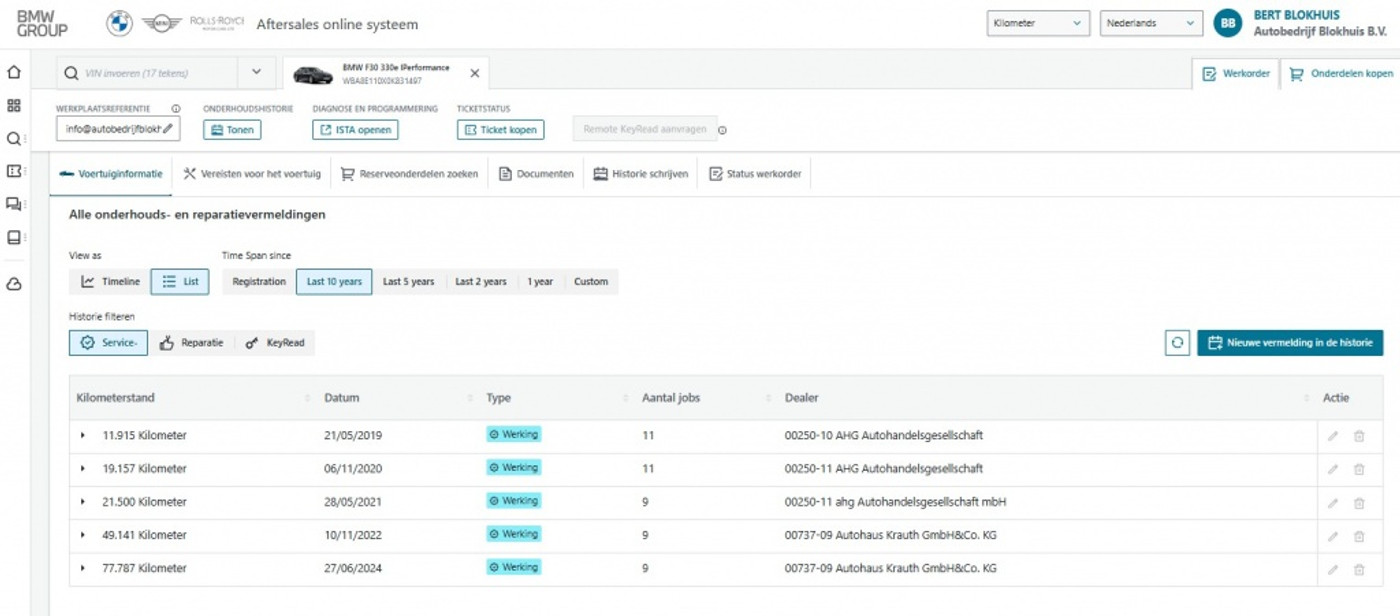
Task: Open the Status werkorder tab
Action: pyautogui.click(x=755, y=174)
